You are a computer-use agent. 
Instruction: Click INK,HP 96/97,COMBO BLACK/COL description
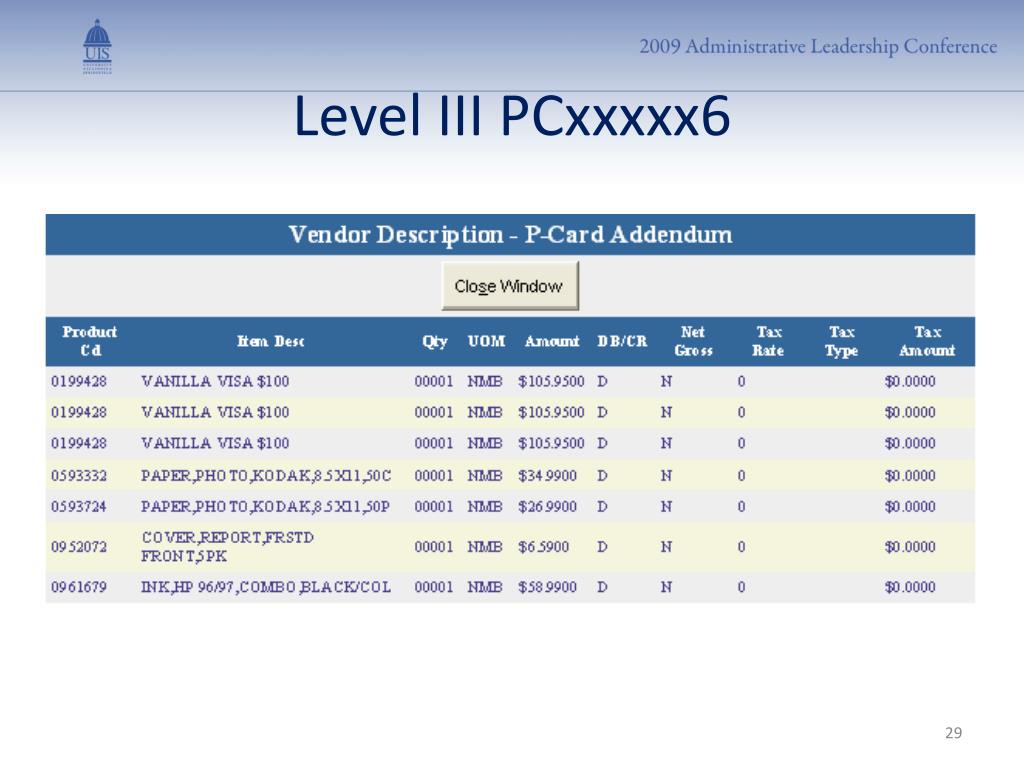point(266,586)
